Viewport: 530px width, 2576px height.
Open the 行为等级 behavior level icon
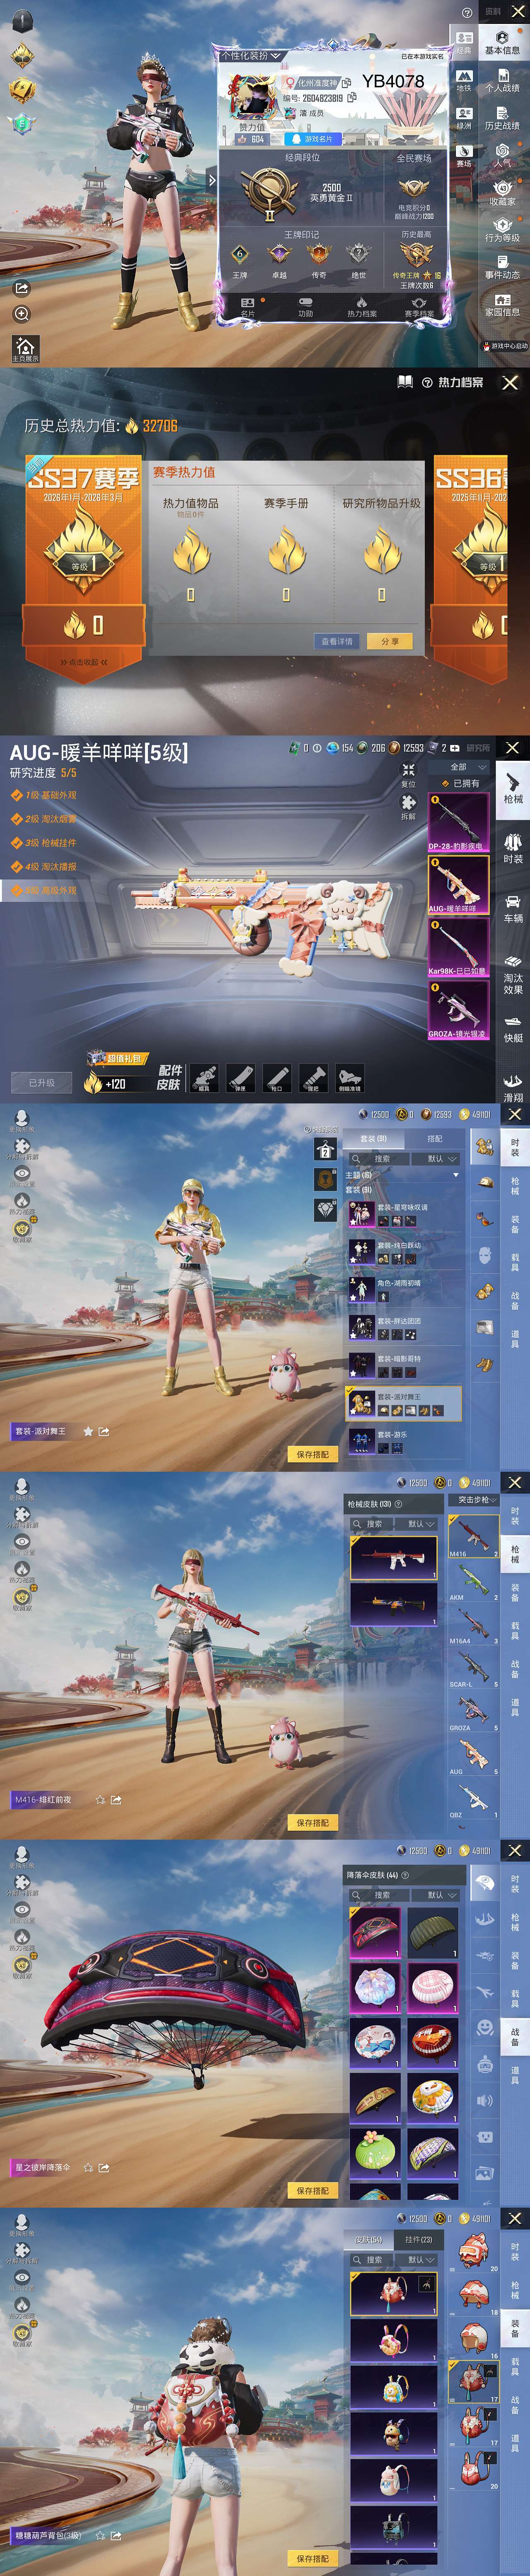click(x=502, y=231)
